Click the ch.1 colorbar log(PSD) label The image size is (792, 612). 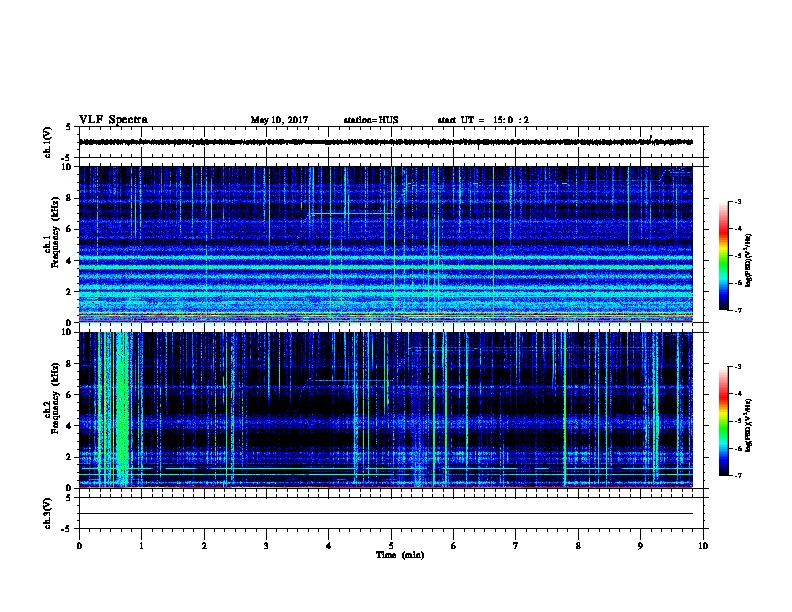click(x=748, y=260)
